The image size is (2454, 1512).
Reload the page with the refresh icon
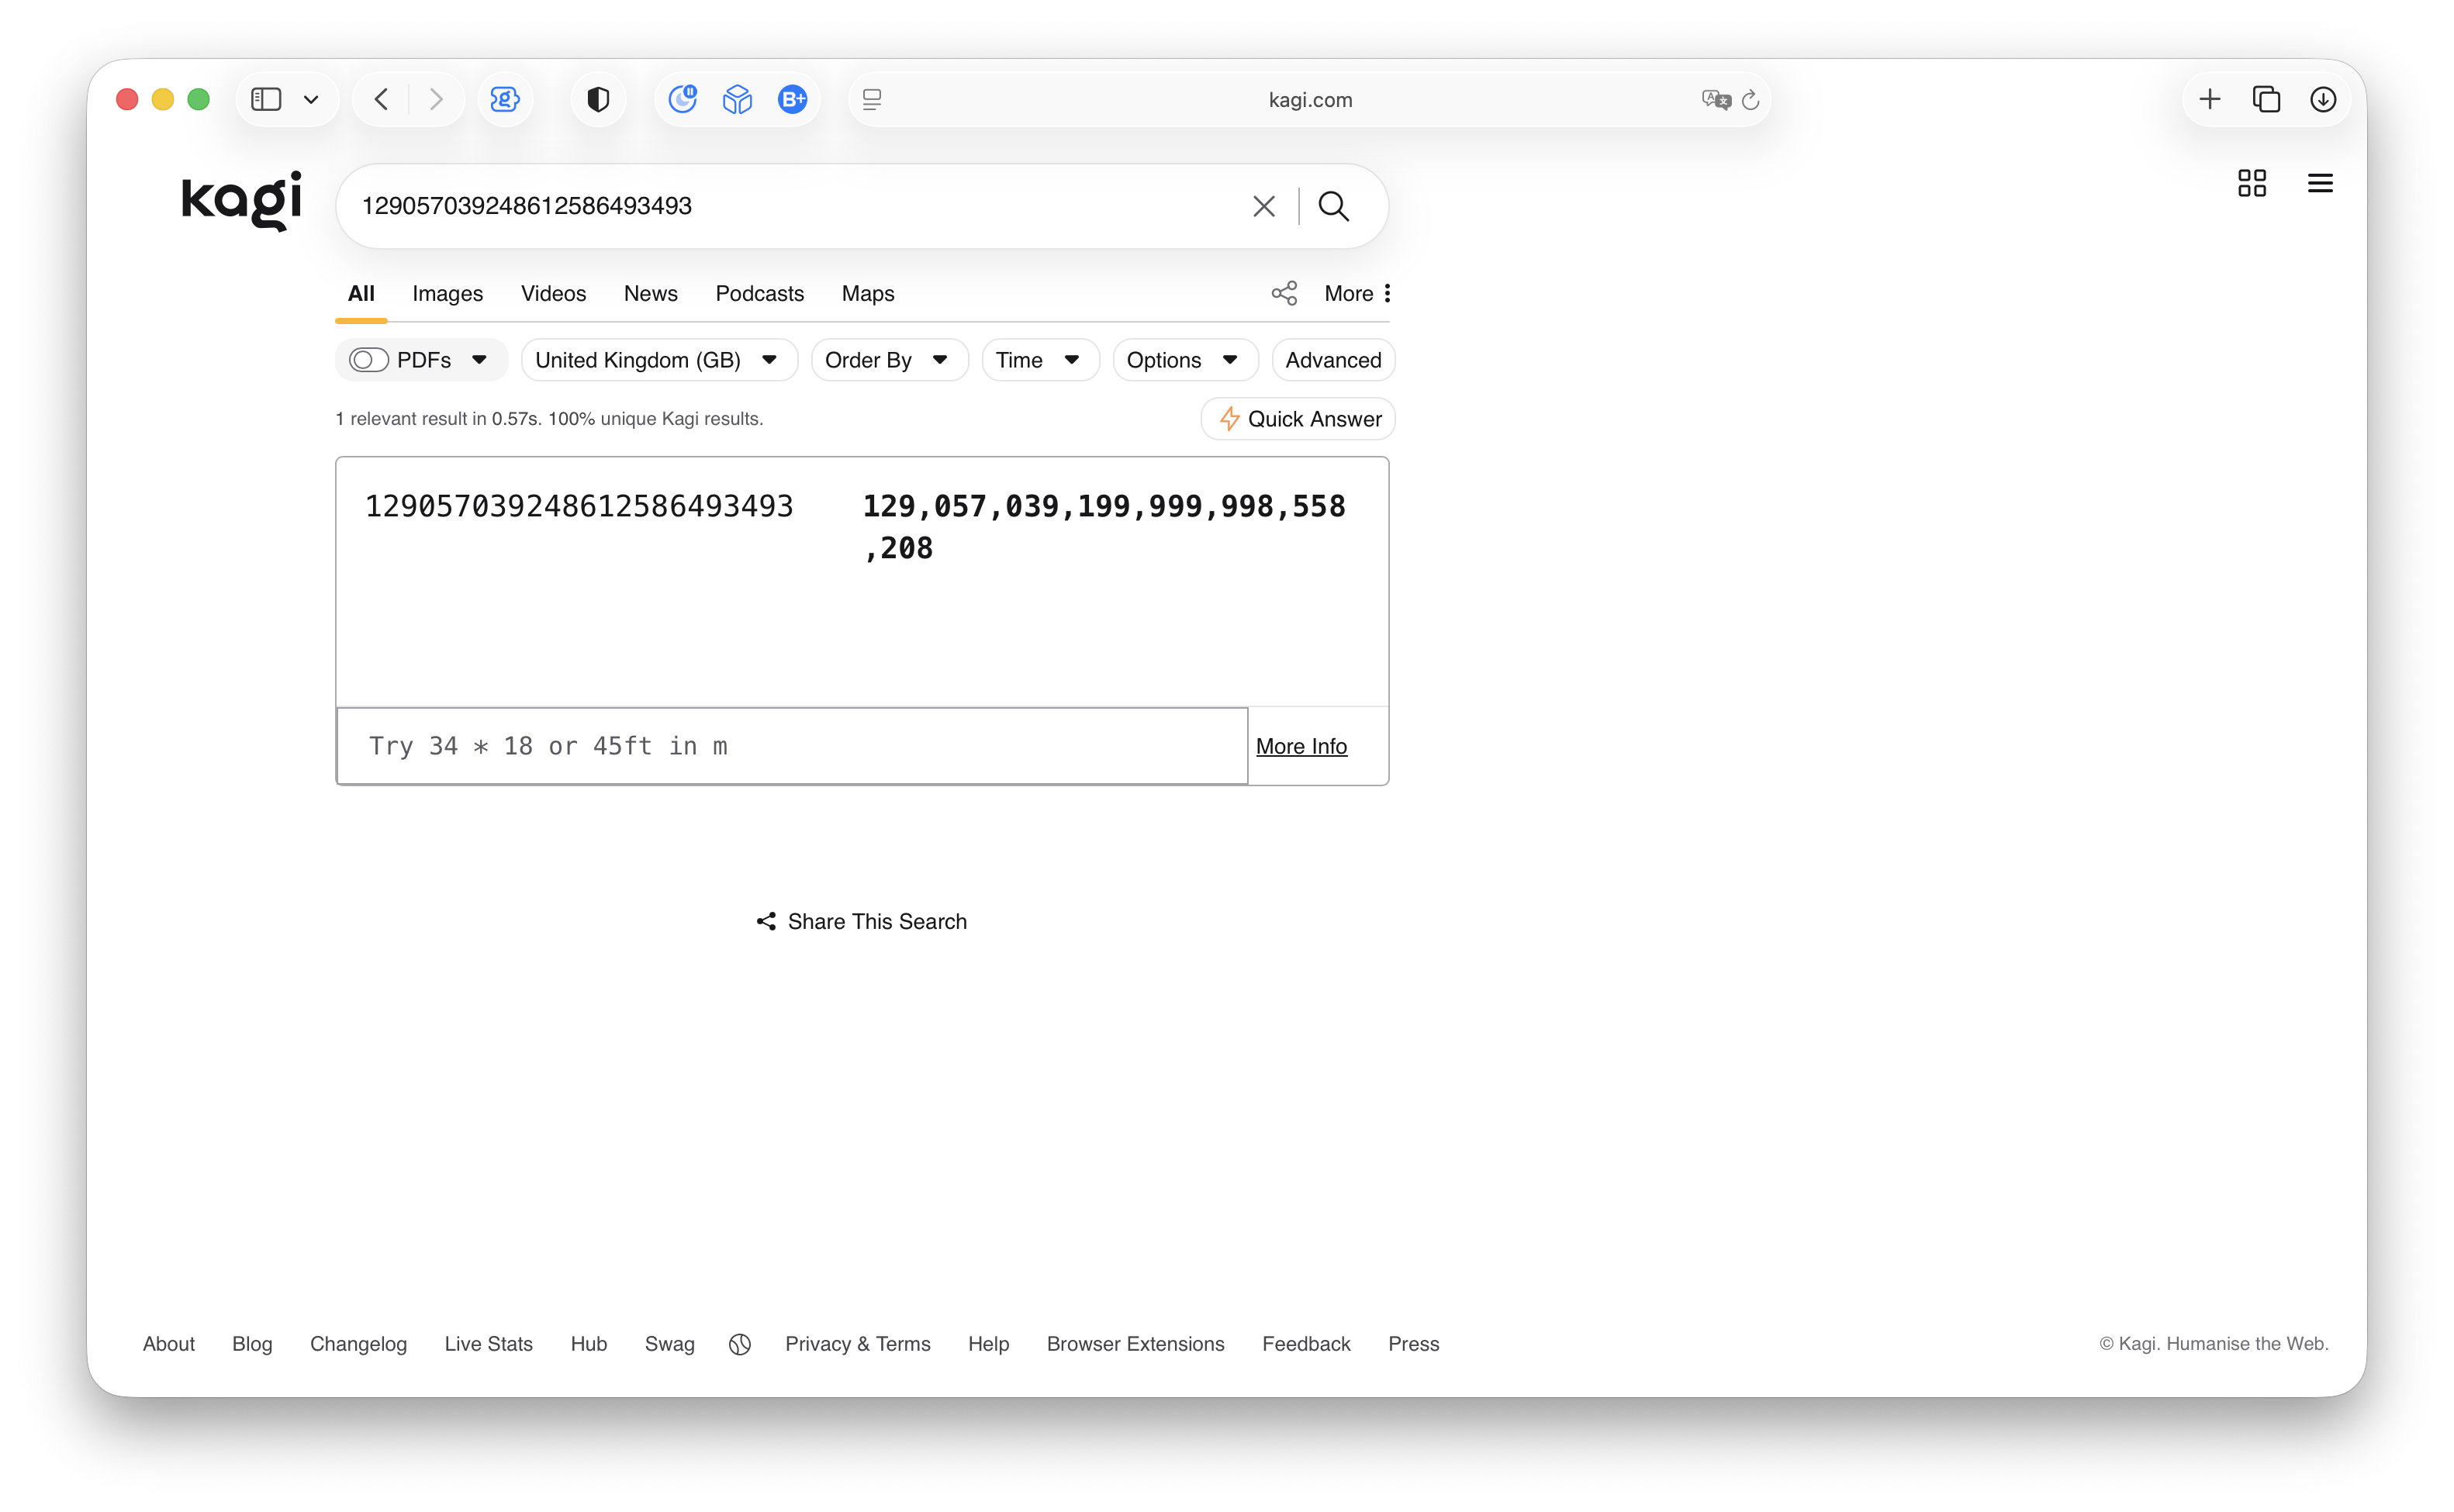point(1750,99)
